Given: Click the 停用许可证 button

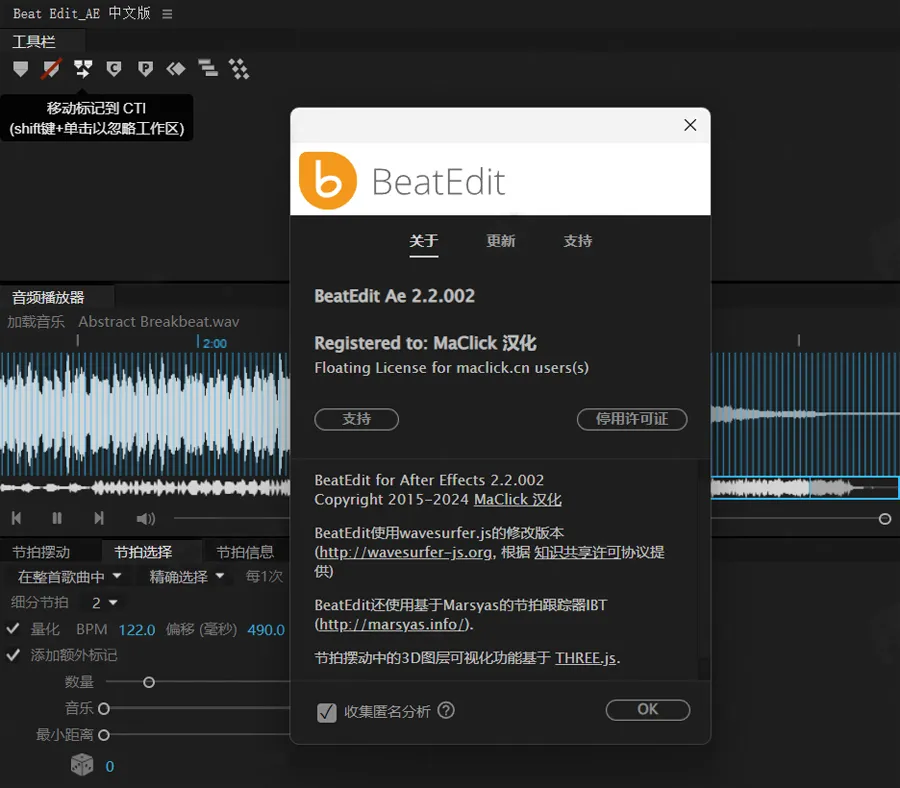Looking at the screenshot, I should tap(632, 419).
